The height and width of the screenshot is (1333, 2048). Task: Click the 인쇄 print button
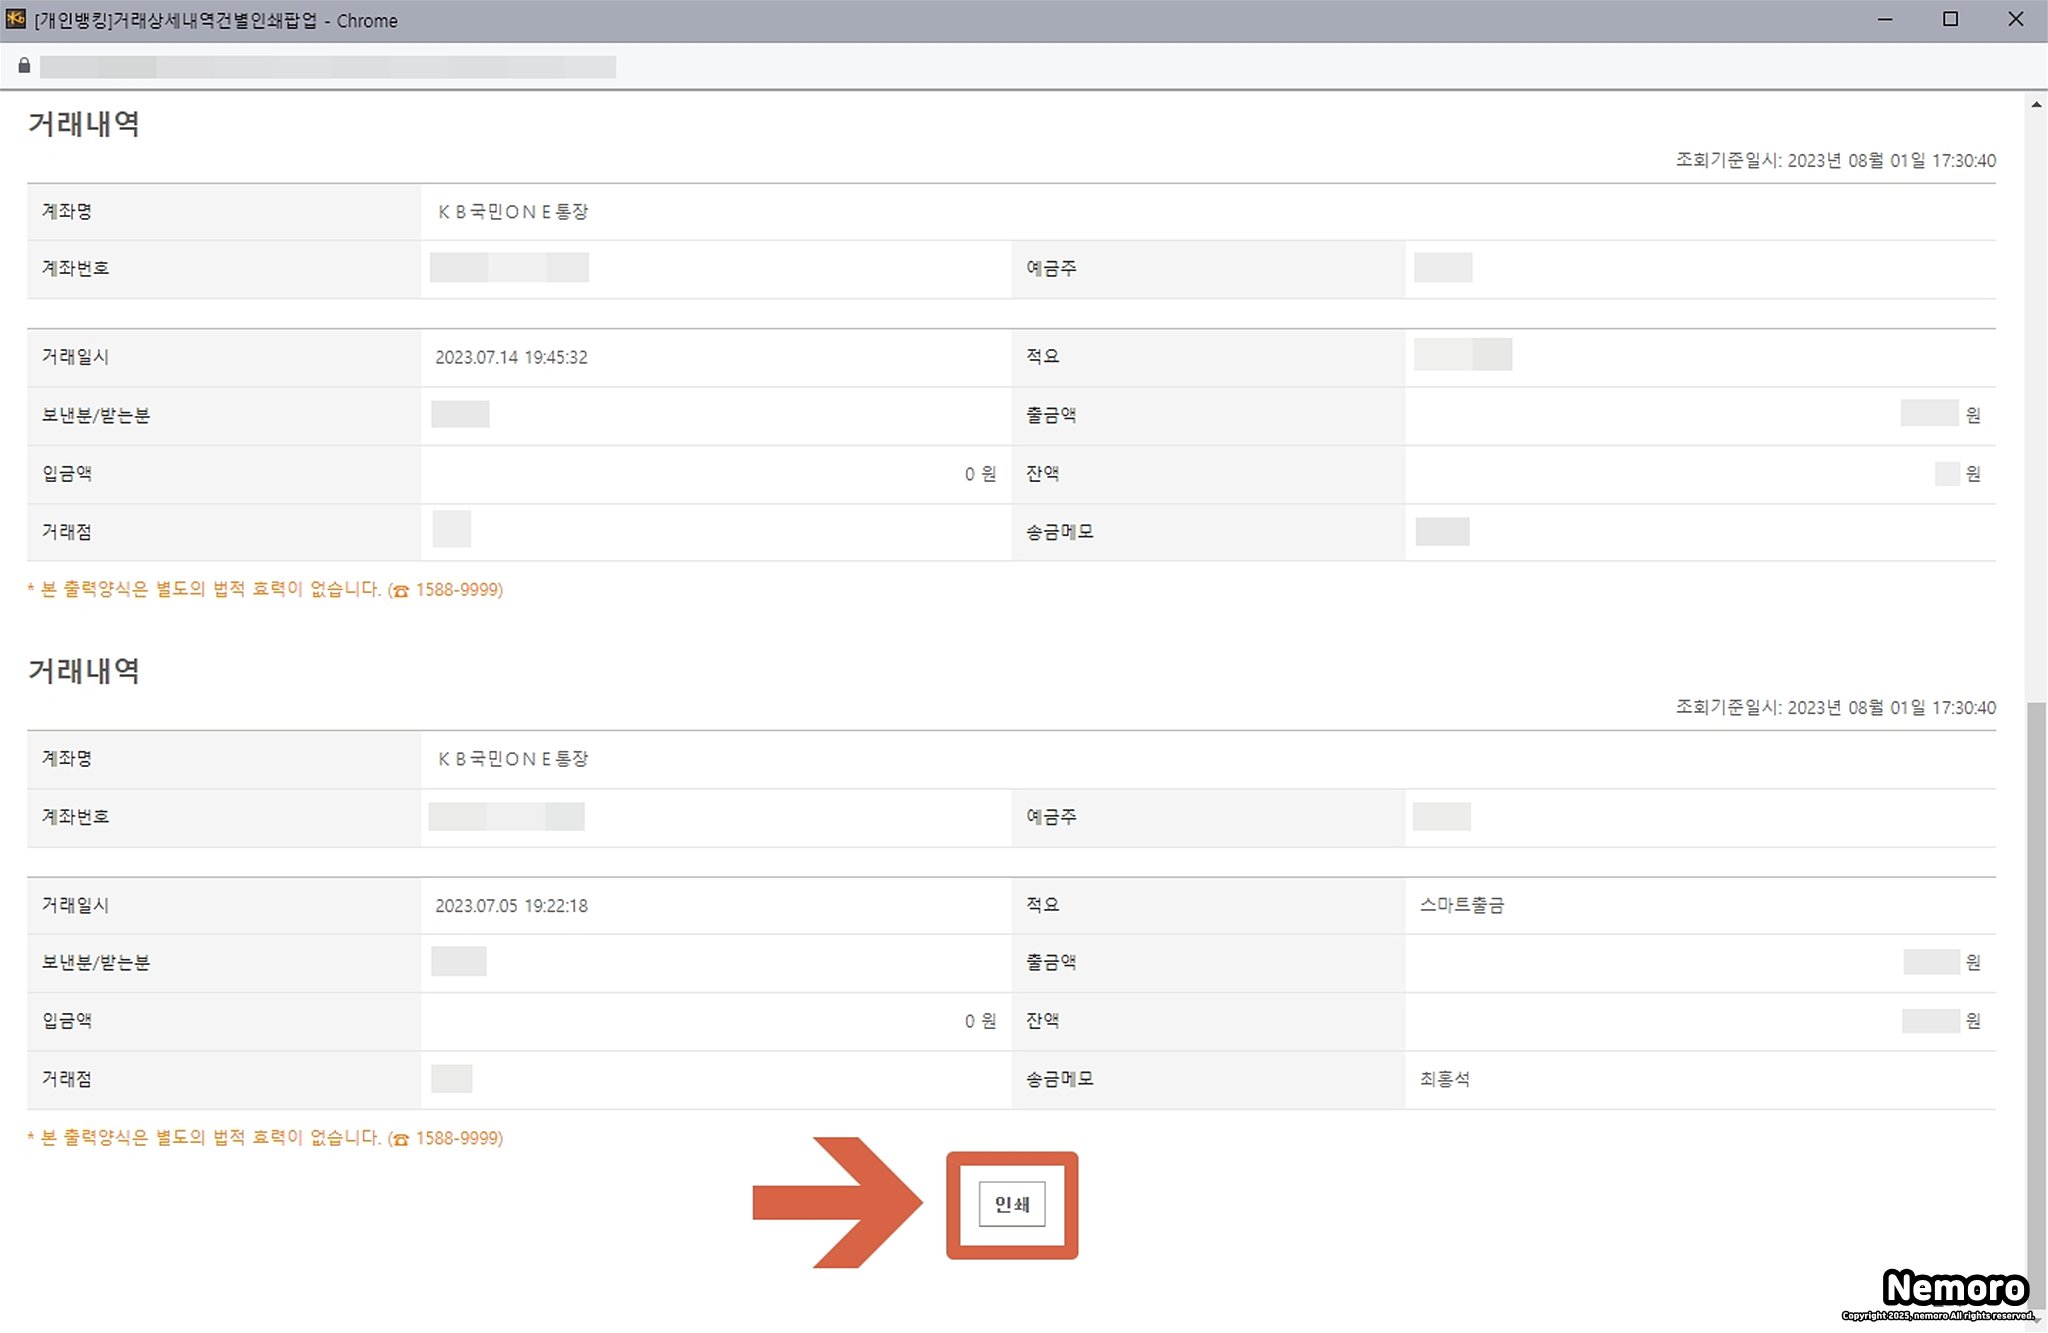pyautogui.click(x=1012, y=1204)
